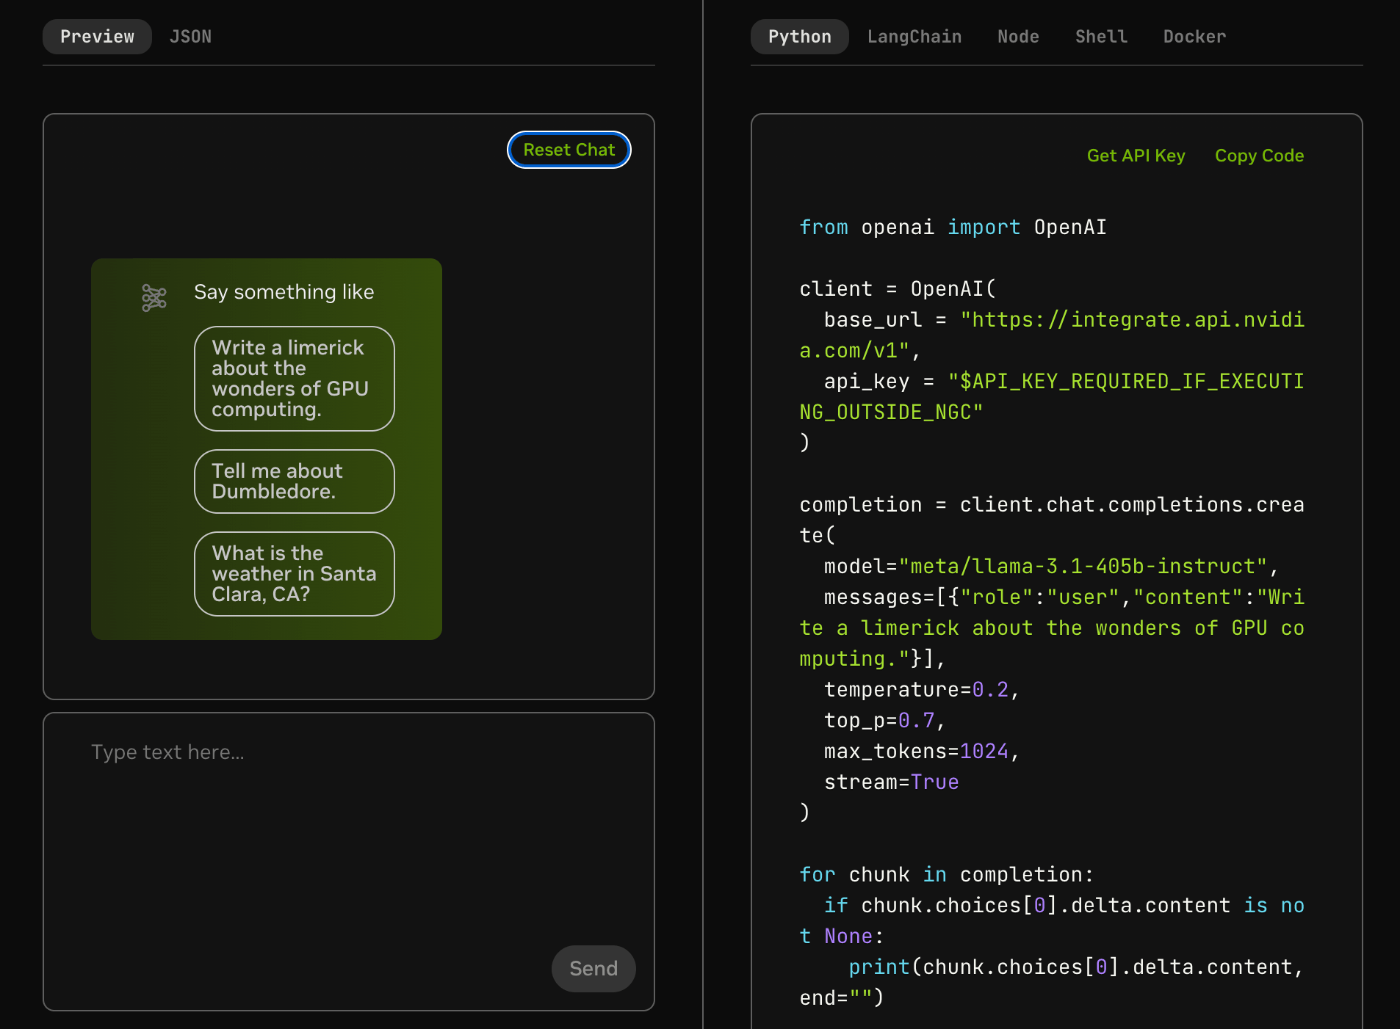
Task: Open the Node code tab
Action: click(x=1018, y=37)
